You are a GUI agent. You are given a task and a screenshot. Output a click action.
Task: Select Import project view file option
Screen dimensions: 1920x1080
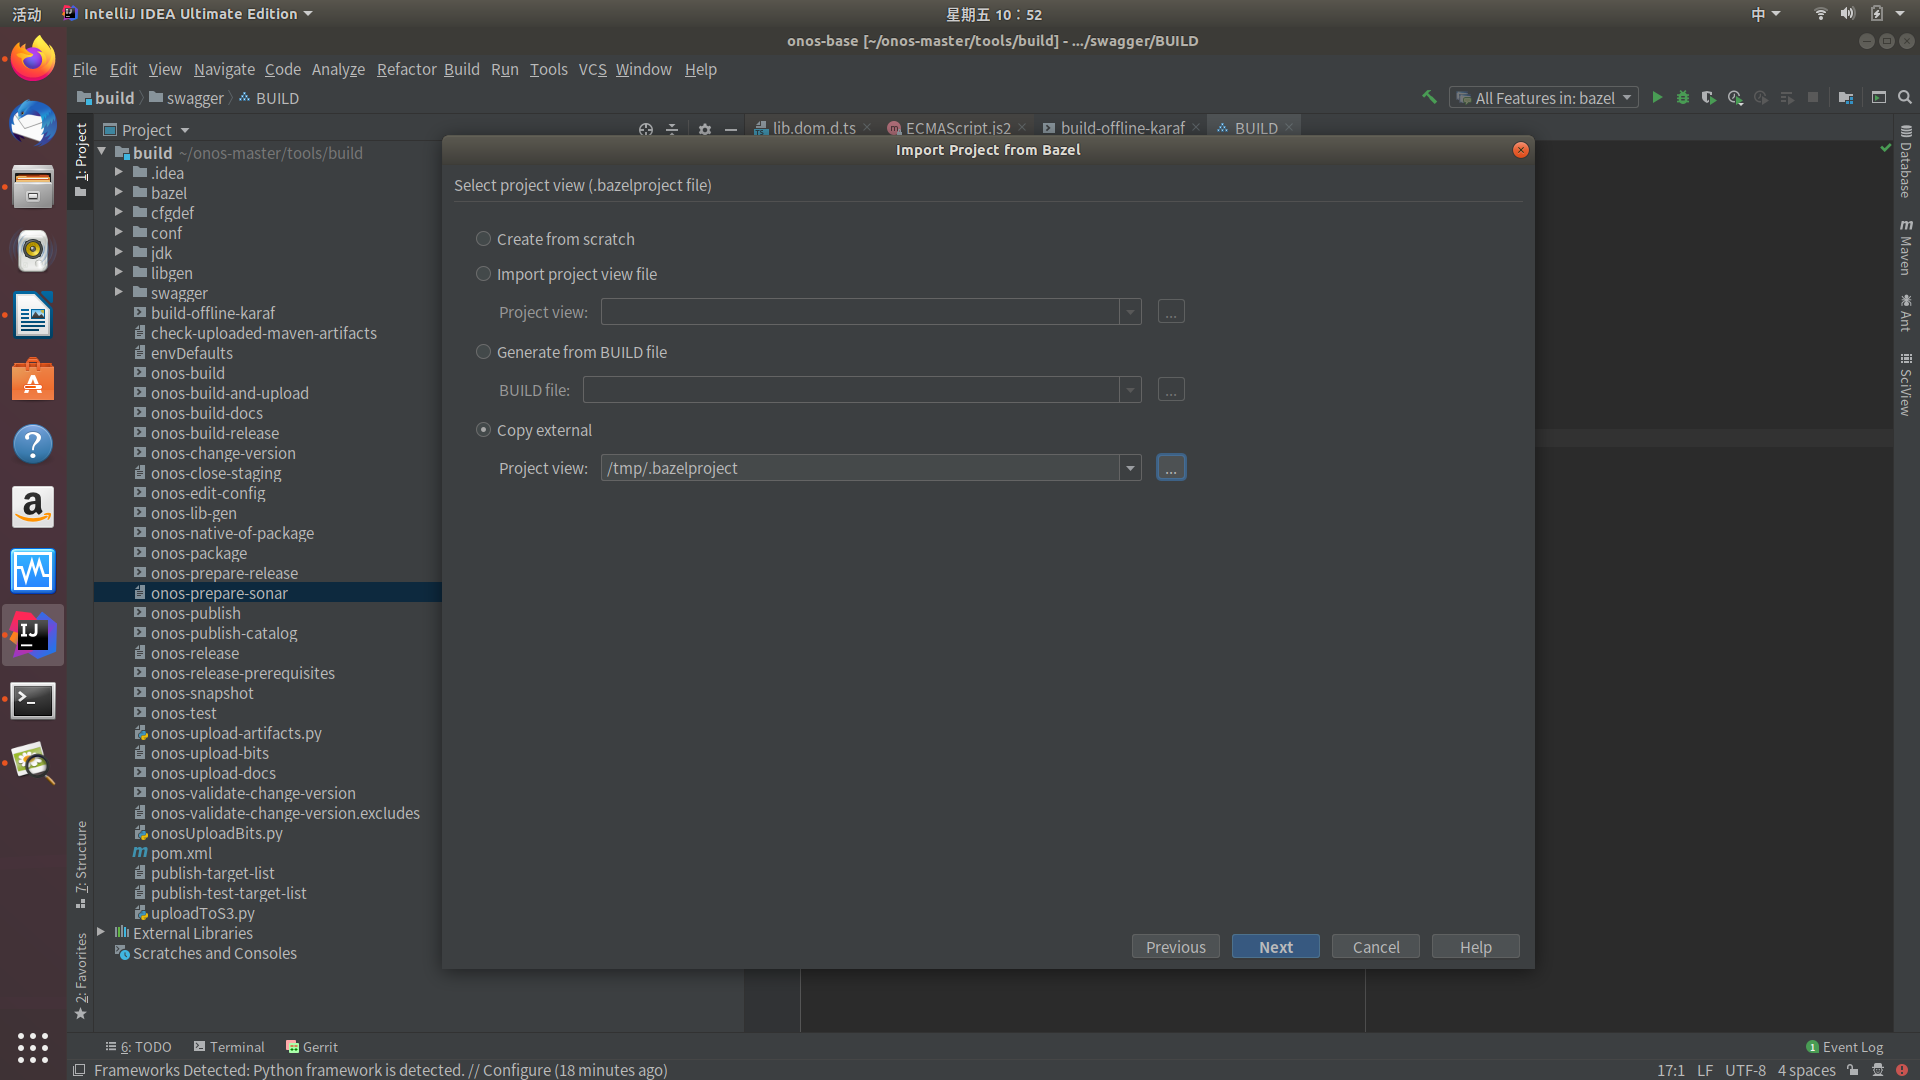(x=484, y=274)
